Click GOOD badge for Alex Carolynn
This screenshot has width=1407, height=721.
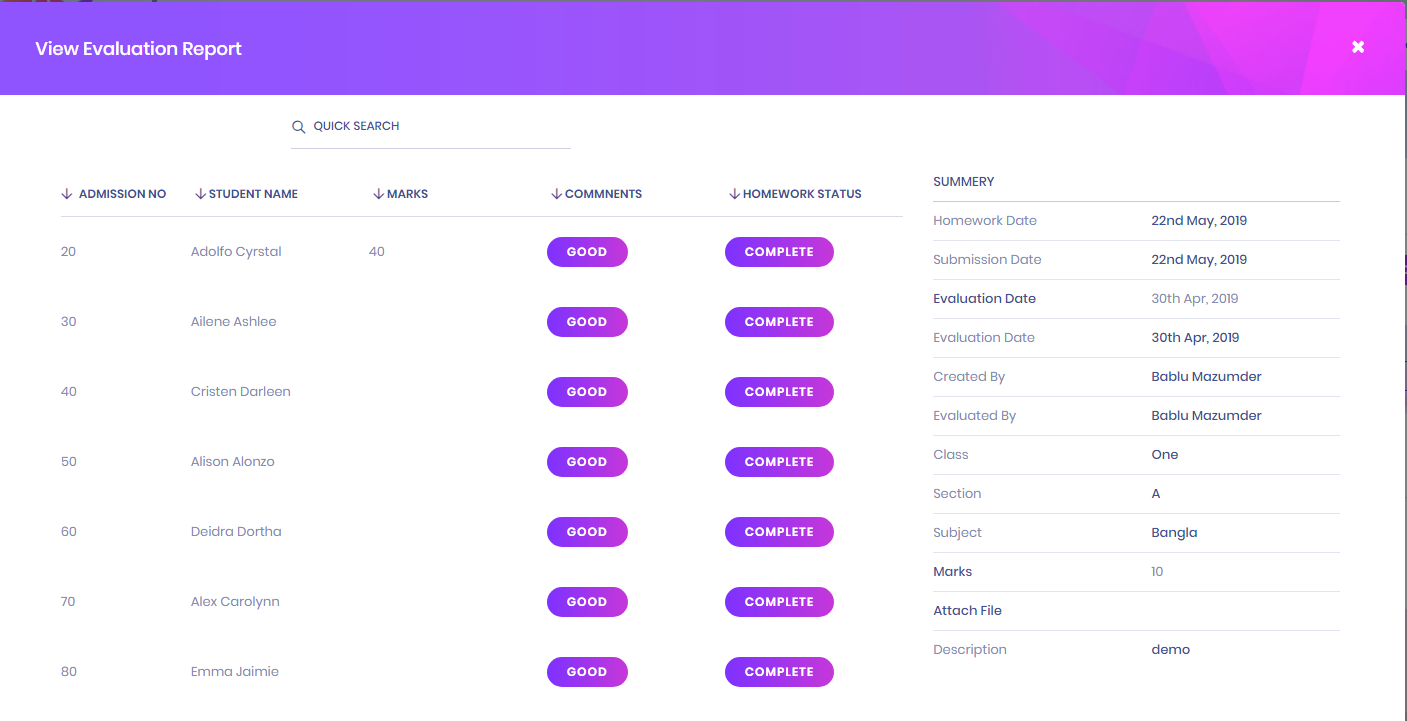point(587,602)
